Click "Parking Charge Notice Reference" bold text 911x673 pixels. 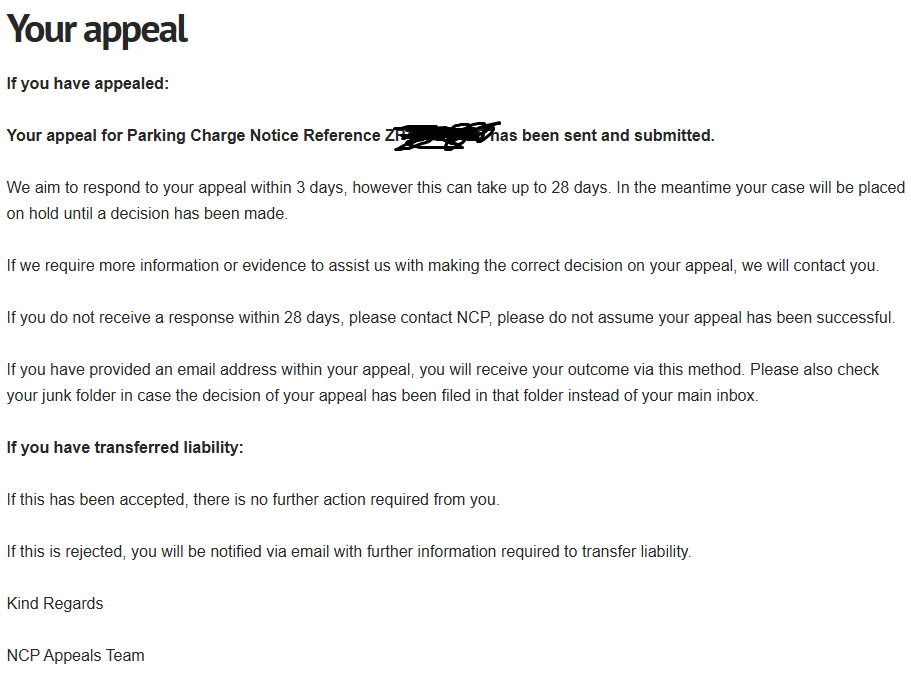point(254,136)
